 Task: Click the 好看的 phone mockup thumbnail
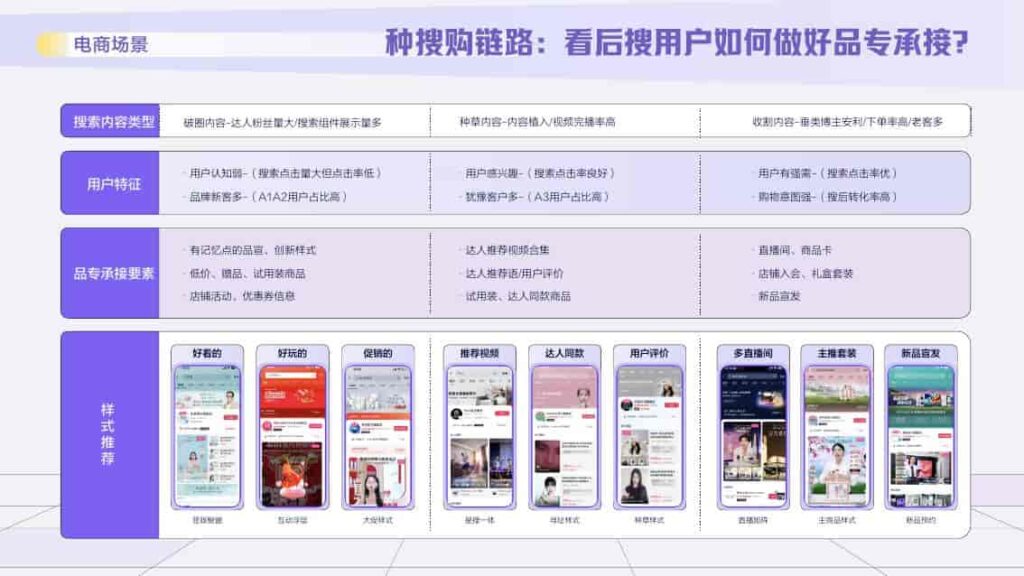point(207,436)
